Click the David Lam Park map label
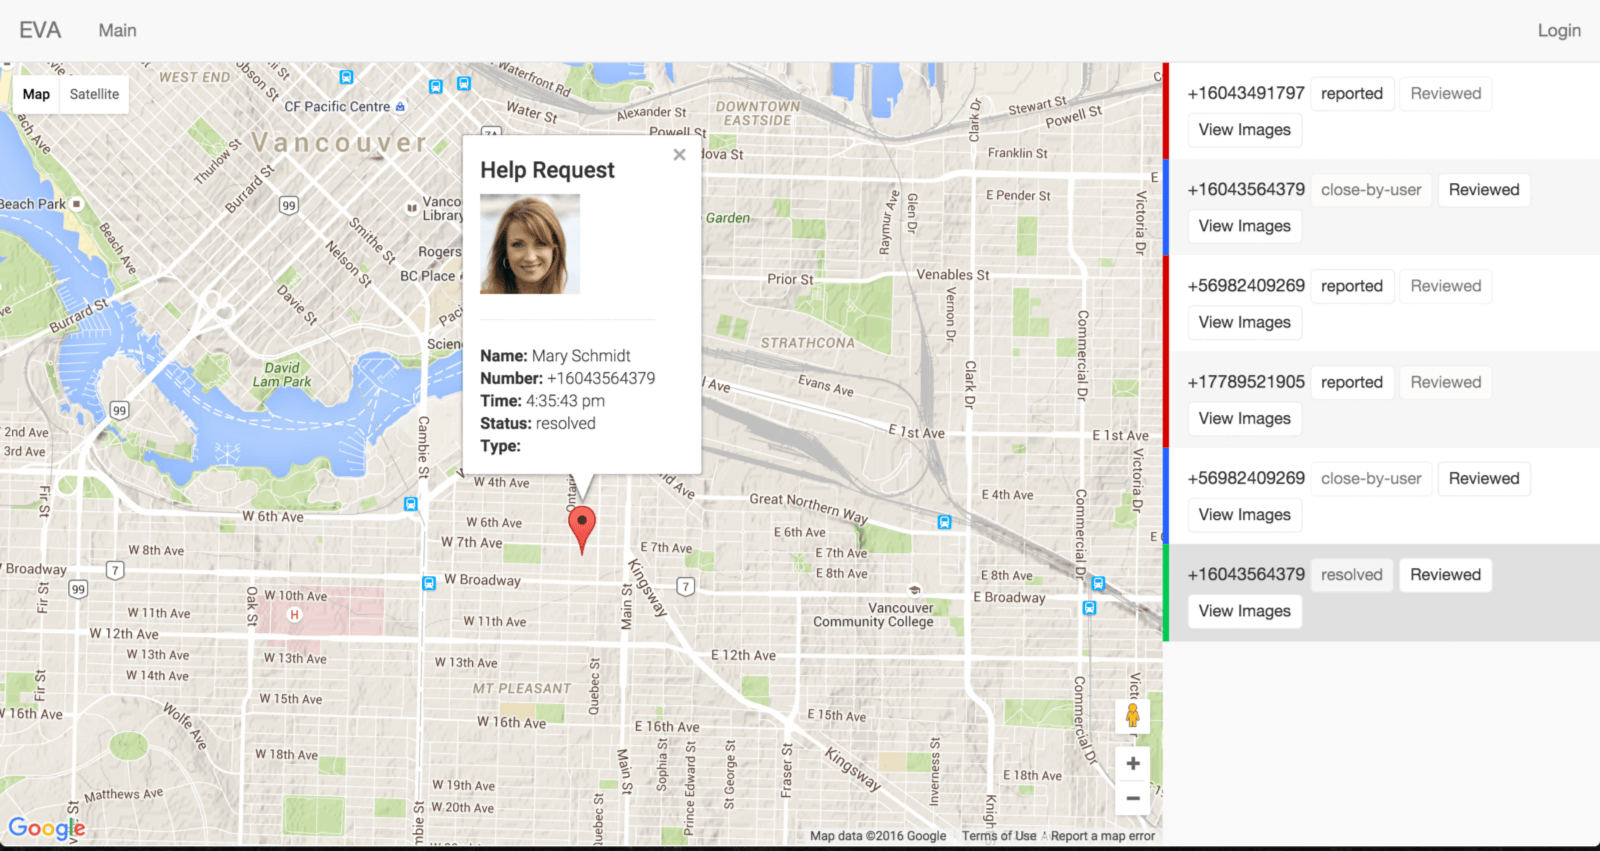Image resolution: width=1600 pixels, height=851 pixels. [282, 375]
